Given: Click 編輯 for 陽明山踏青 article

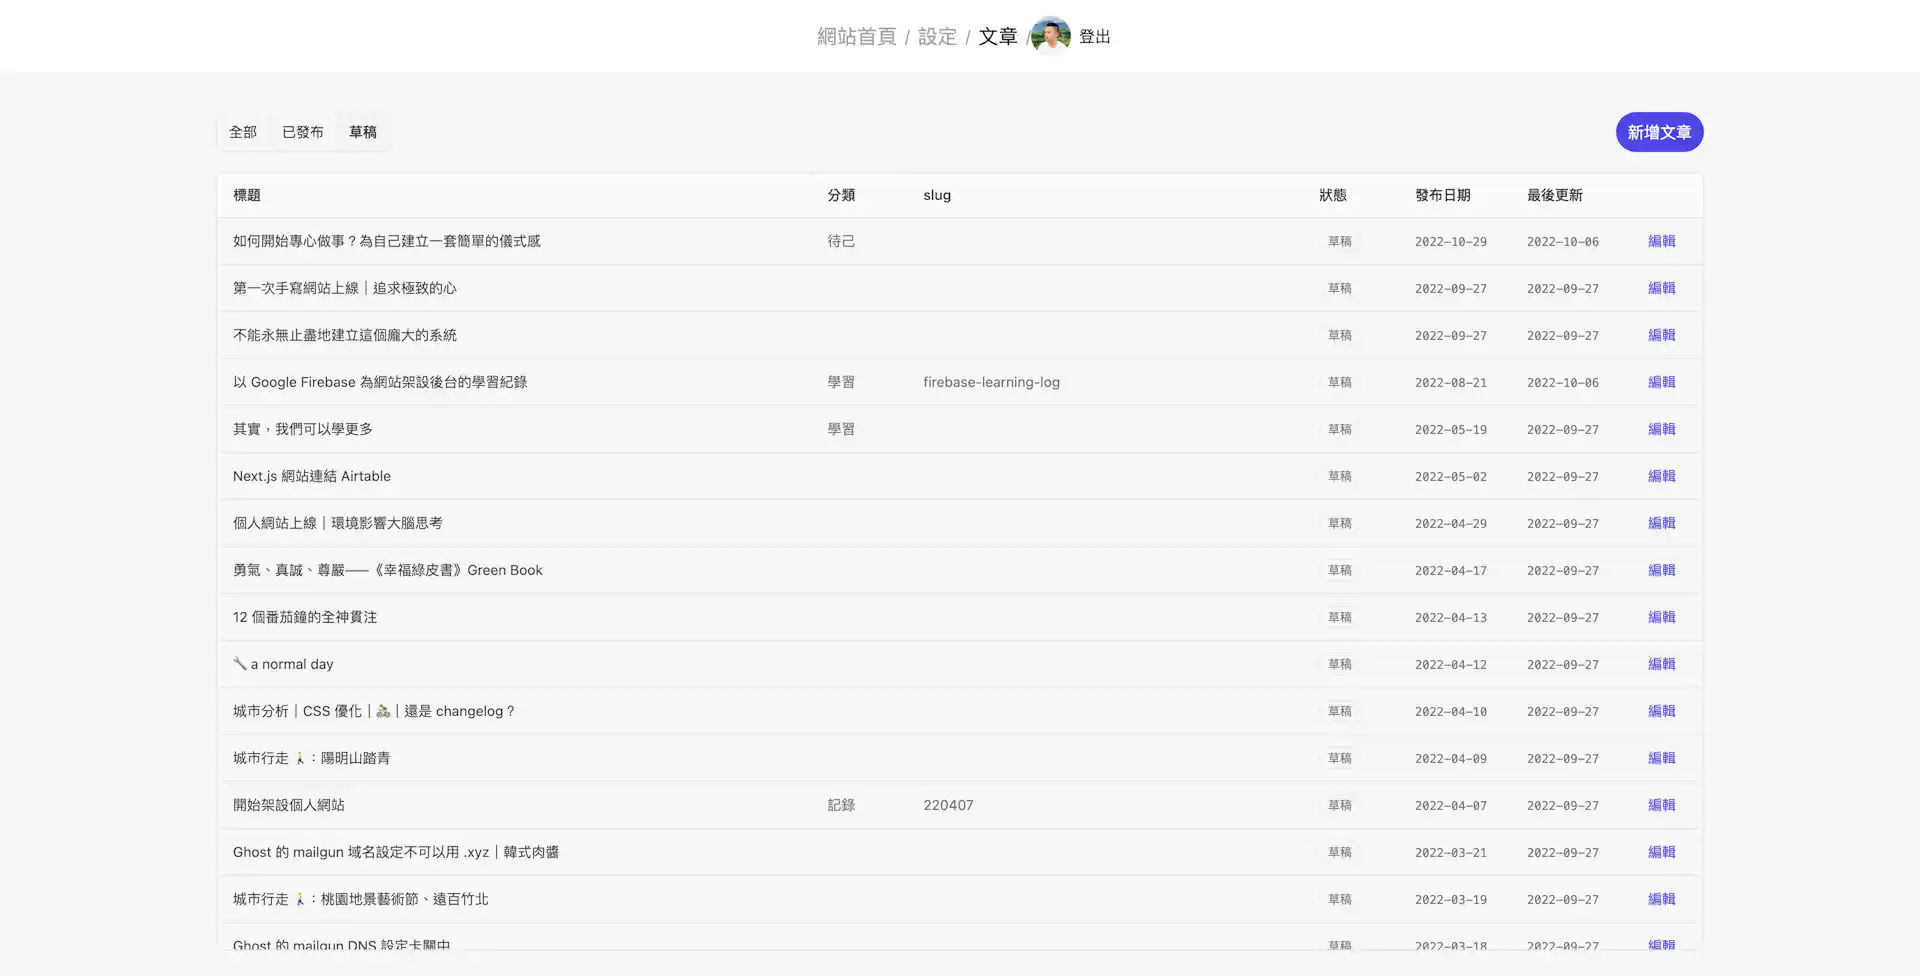Looking at the screenshot, I should (1661, 758).
